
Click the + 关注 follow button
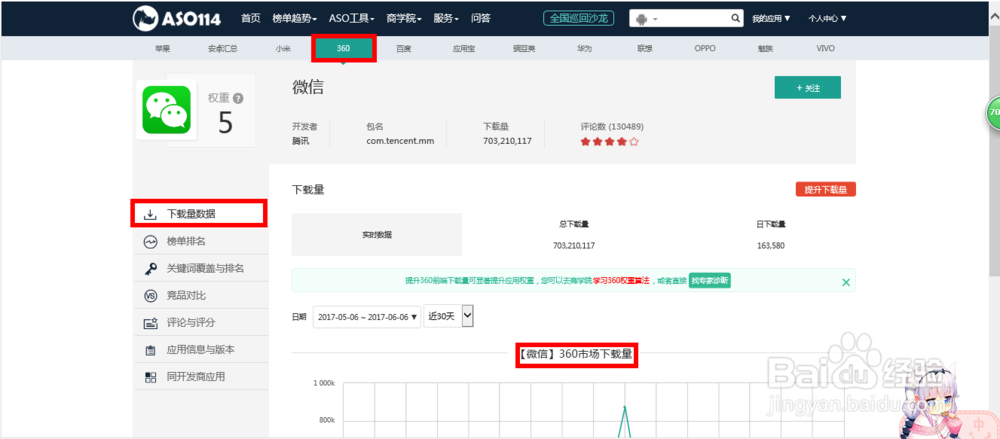click(807, 88)
